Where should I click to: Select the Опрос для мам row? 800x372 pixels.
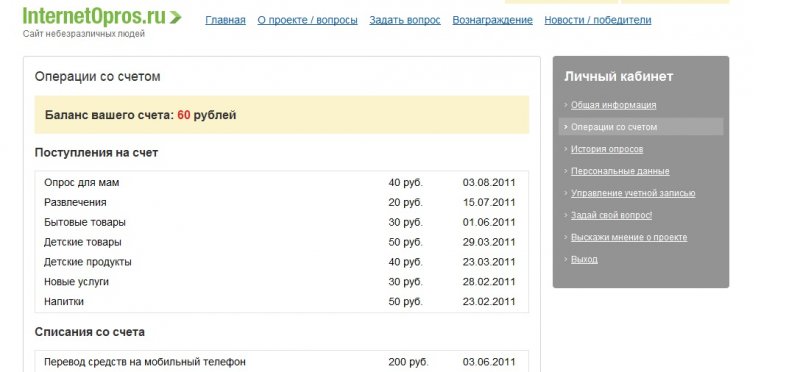(x=281, y=182)
